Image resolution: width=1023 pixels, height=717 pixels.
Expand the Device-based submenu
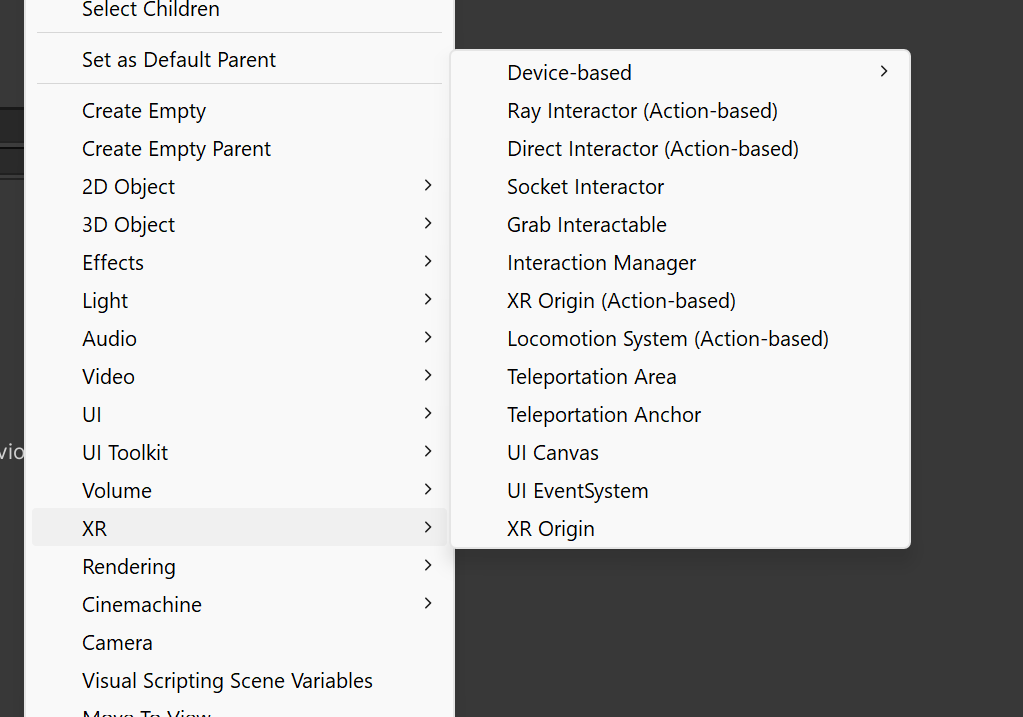click(569, 73)
